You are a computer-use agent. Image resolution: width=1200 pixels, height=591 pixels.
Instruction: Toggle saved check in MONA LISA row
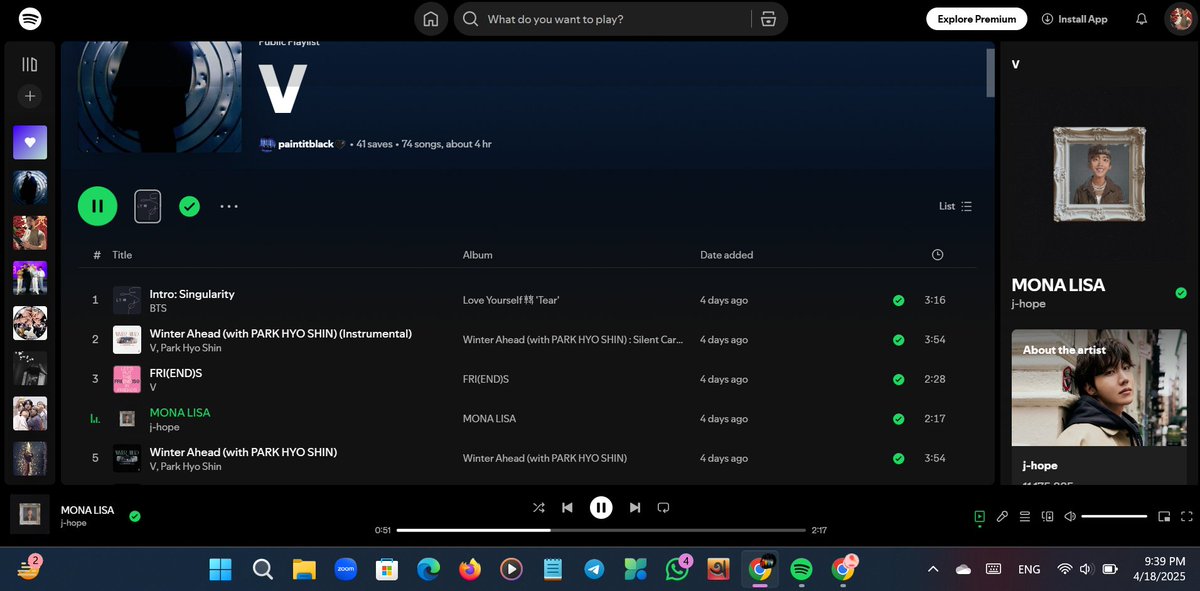898,419
